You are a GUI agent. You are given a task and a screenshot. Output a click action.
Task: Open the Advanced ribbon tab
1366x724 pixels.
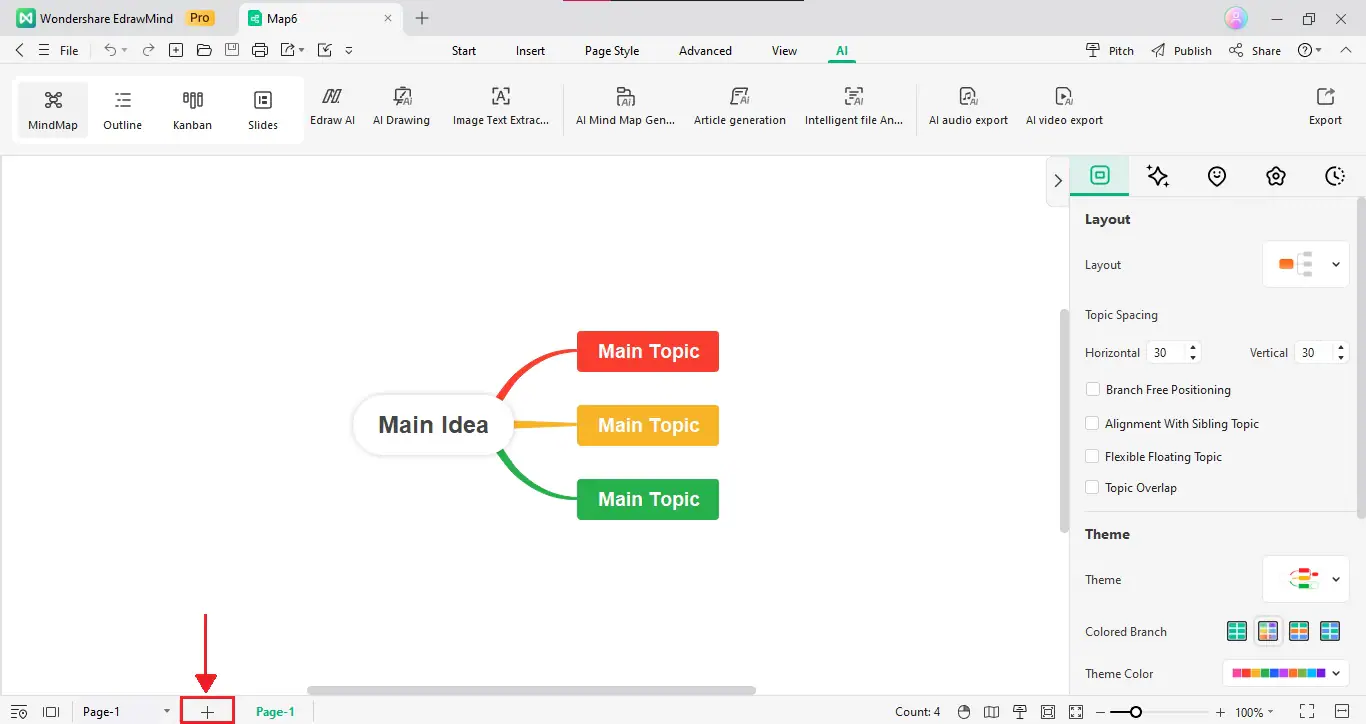pyautogui.click(x=705, y=51)
